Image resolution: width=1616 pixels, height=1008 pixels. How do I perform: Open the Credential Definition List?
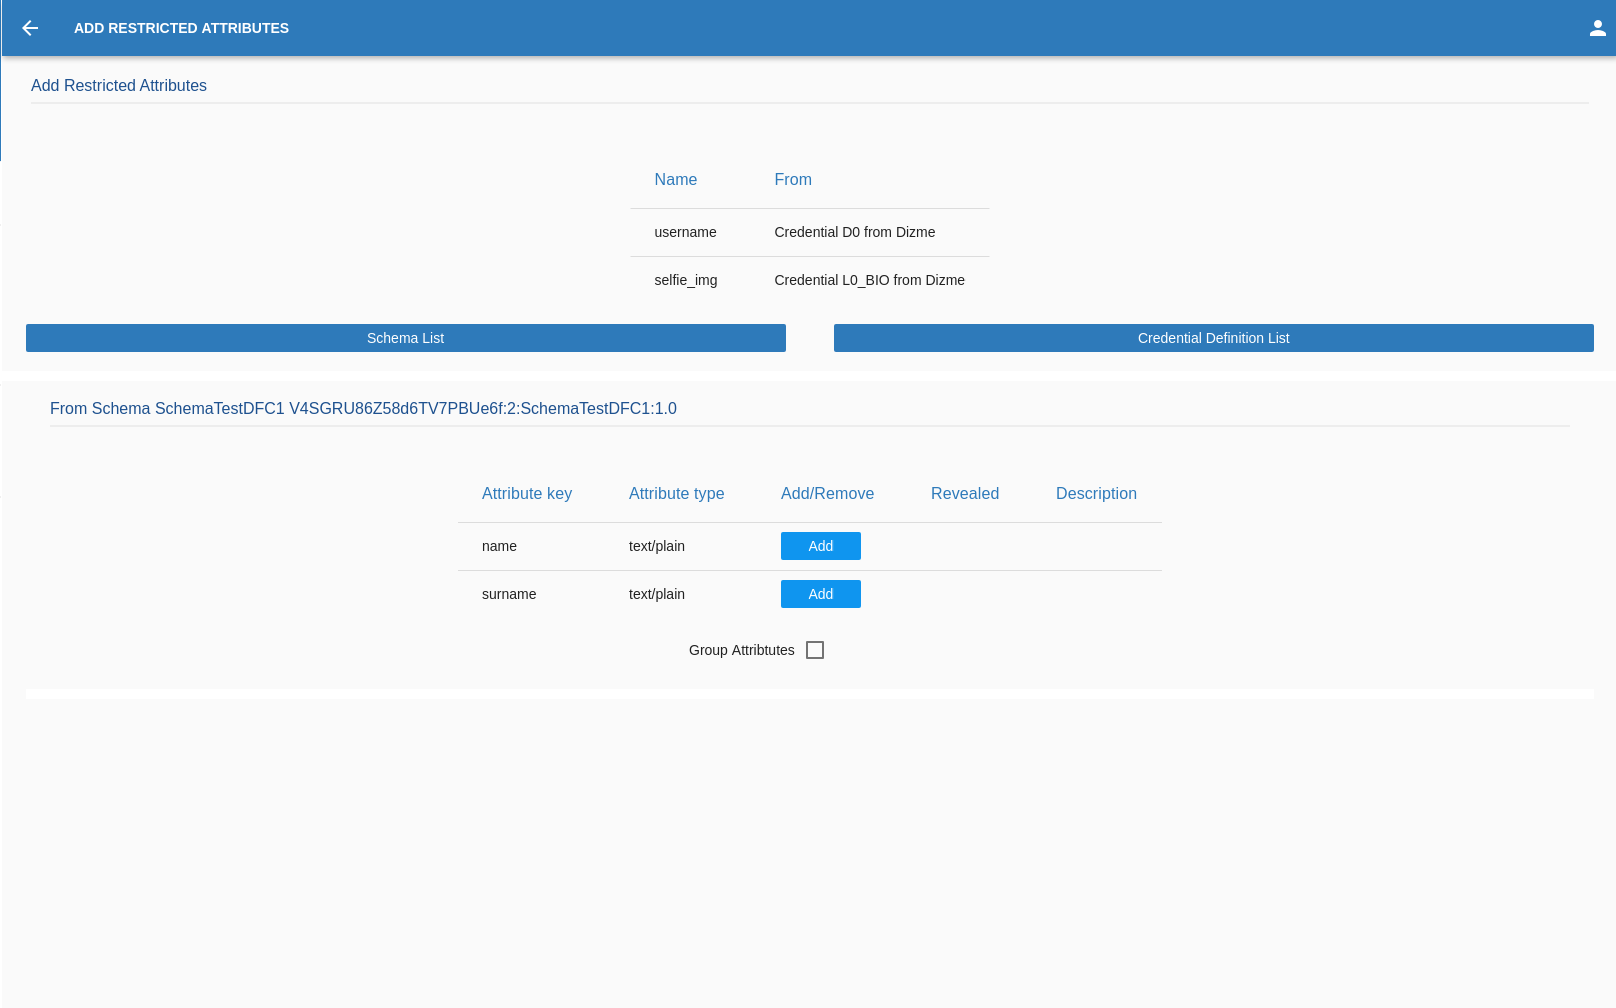coord(1214,338)
